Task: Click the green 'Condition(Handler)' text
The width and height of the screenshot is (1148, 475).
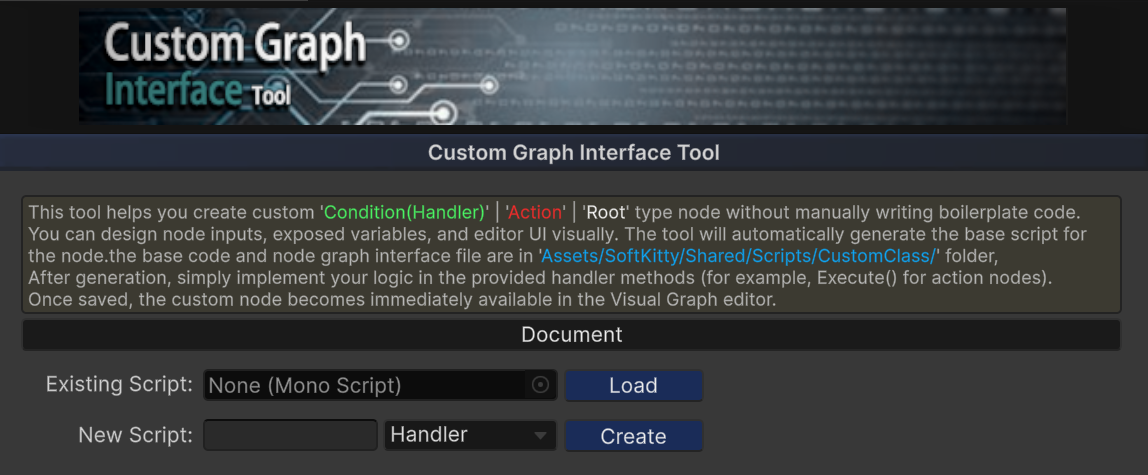Action: (404, 213)
